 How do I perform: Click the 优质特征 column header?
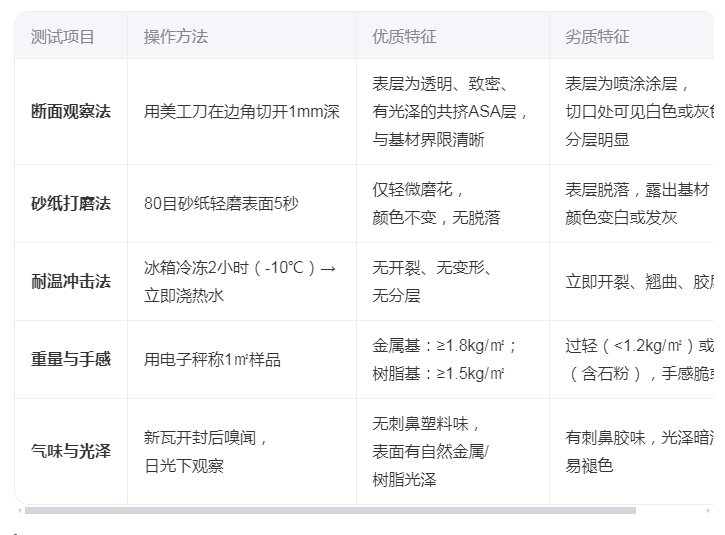click(404, 37)
